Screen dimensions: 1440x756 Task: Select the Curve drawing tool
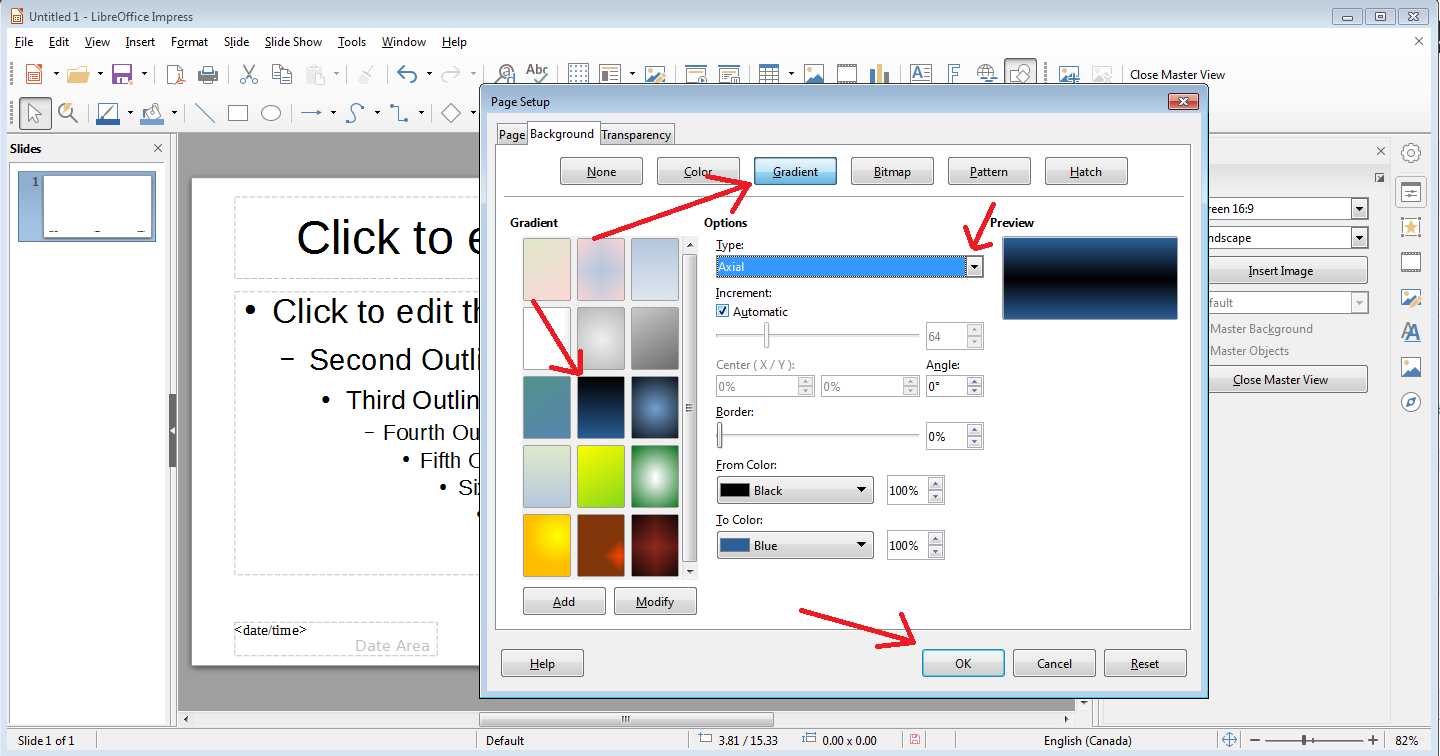coord(355,113)
